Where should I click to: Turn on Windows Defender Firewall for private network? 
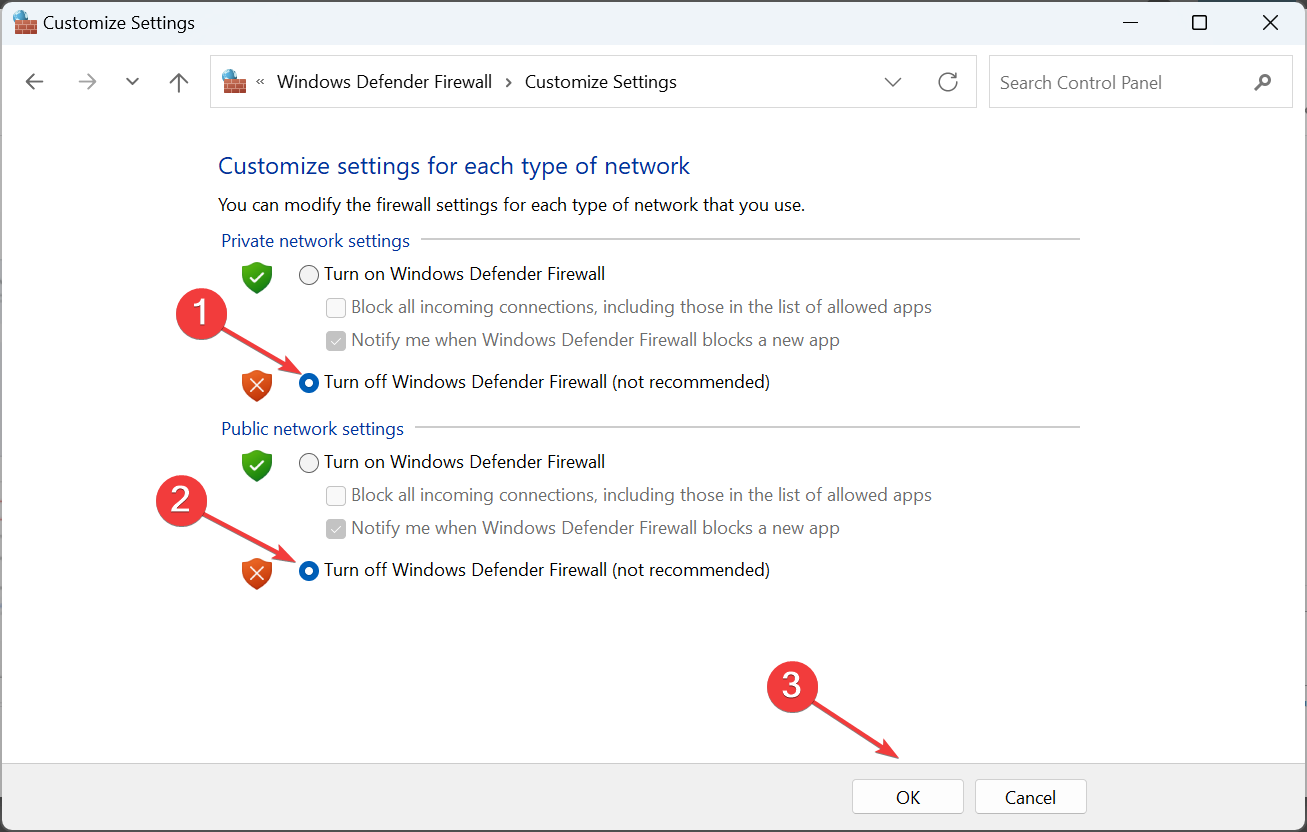coord(309,275)
